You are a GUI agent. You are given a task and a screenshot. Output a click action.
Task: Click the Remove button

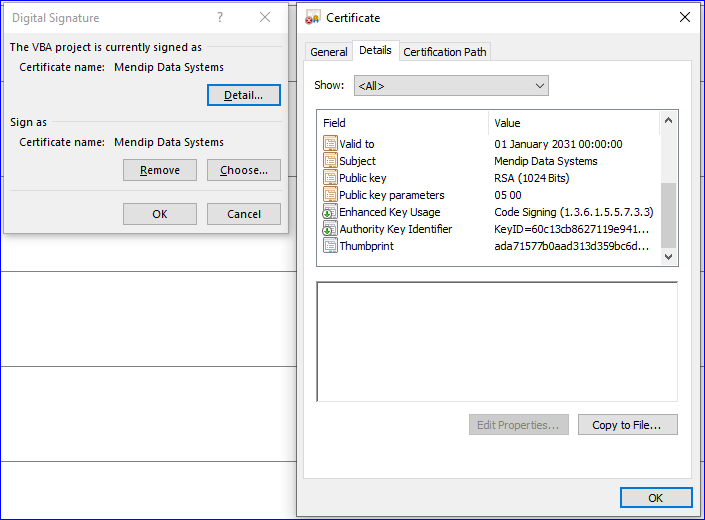click(x=160, y=170)
